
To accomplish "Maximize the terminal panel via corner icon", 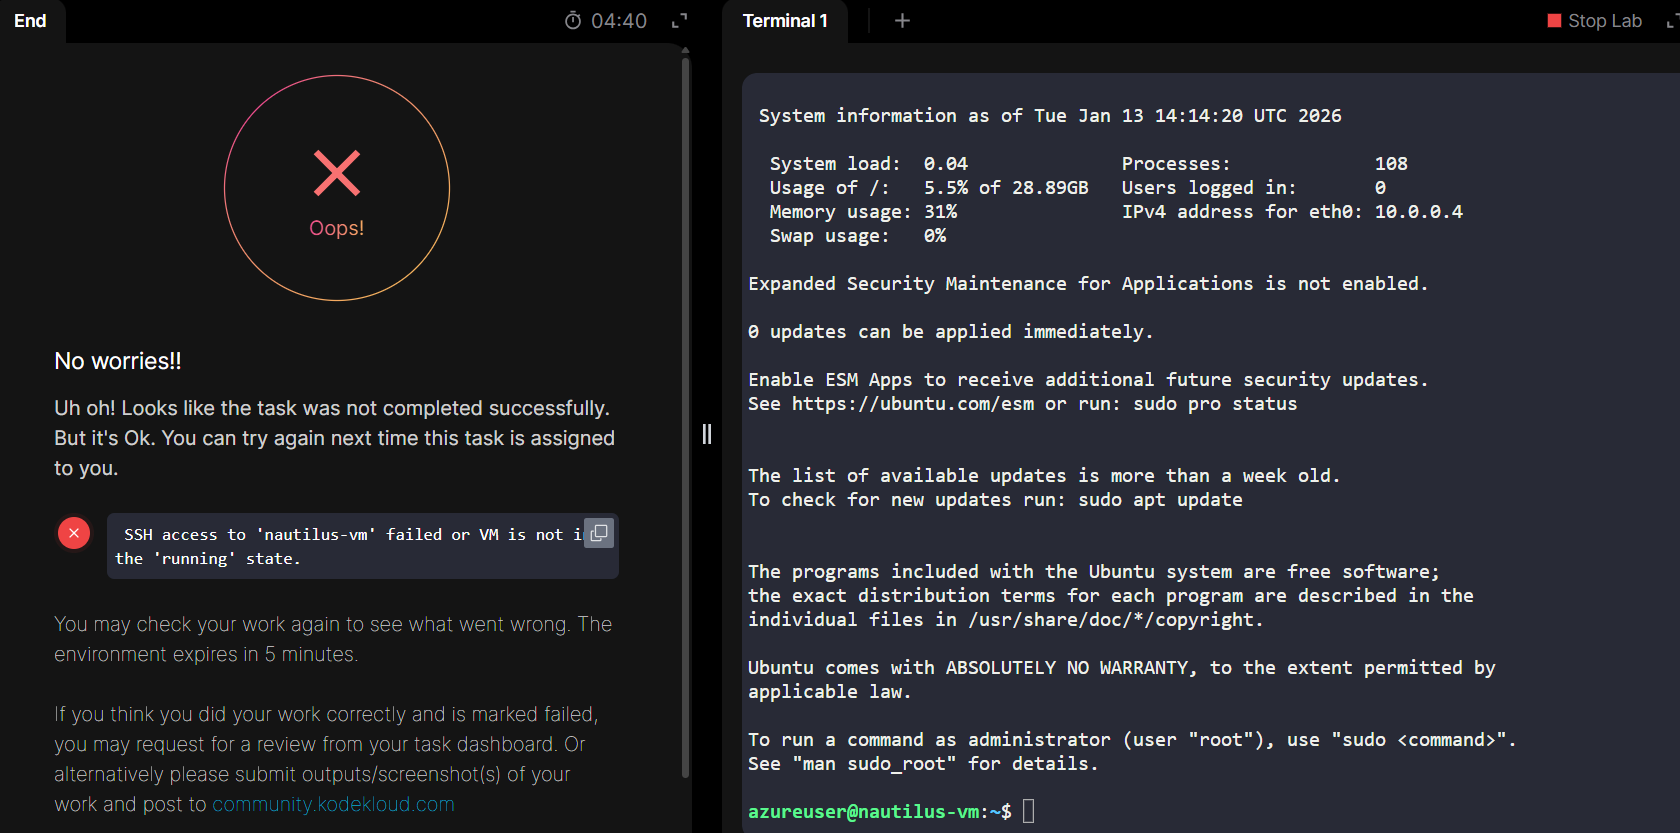I will point(1673,21).
